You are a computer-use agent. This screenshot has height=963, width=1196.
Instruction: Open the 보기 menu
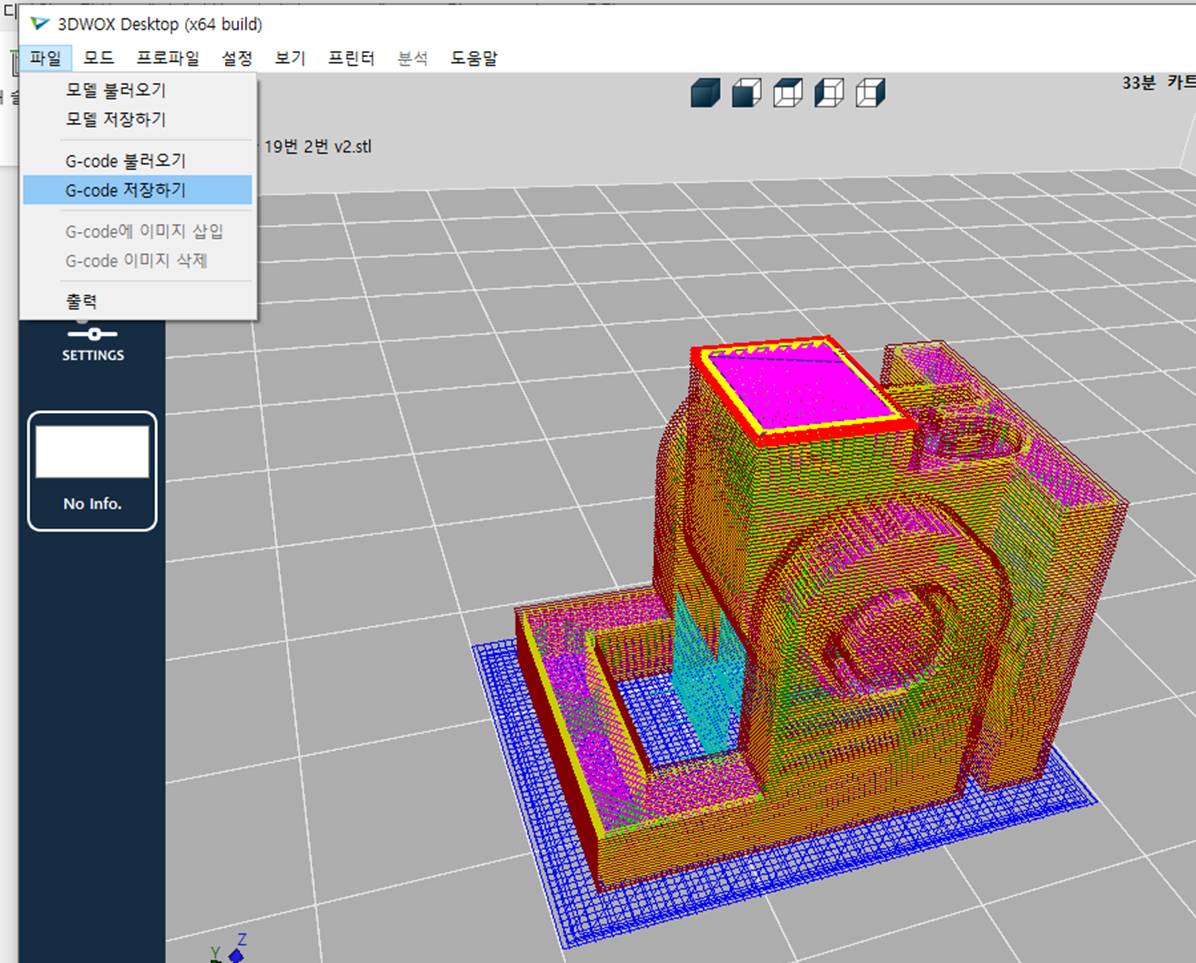point(290,58)
